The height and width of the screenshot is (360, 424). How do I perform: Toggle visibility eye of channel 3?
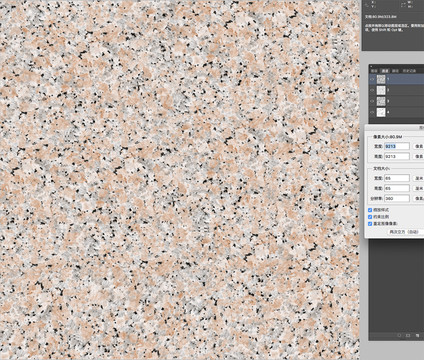pyautogui.click(x=372, y=101)
